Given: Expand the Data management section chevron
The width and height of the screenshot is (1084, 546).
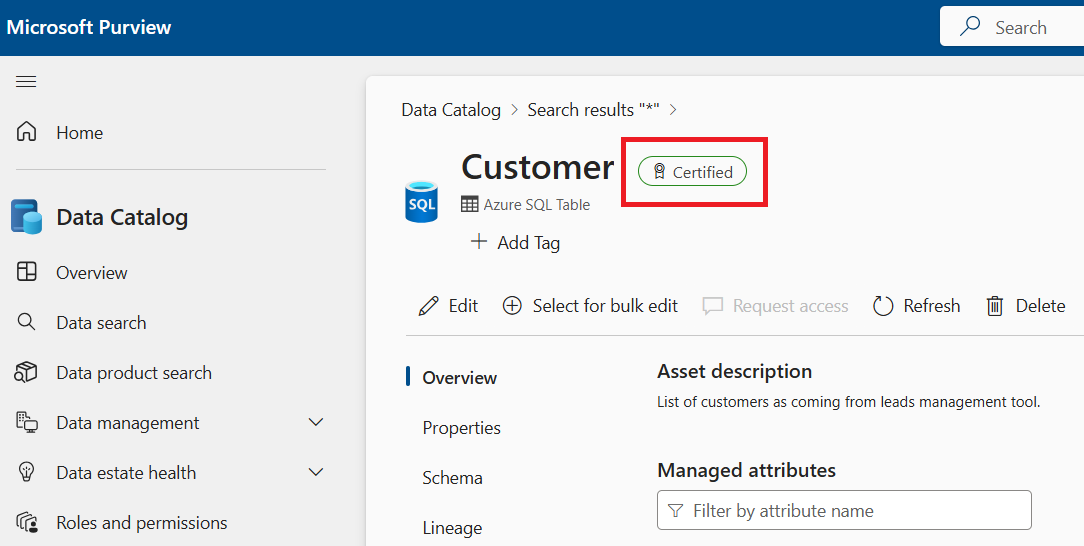Looking at the screenshot, I should (316, 422).
